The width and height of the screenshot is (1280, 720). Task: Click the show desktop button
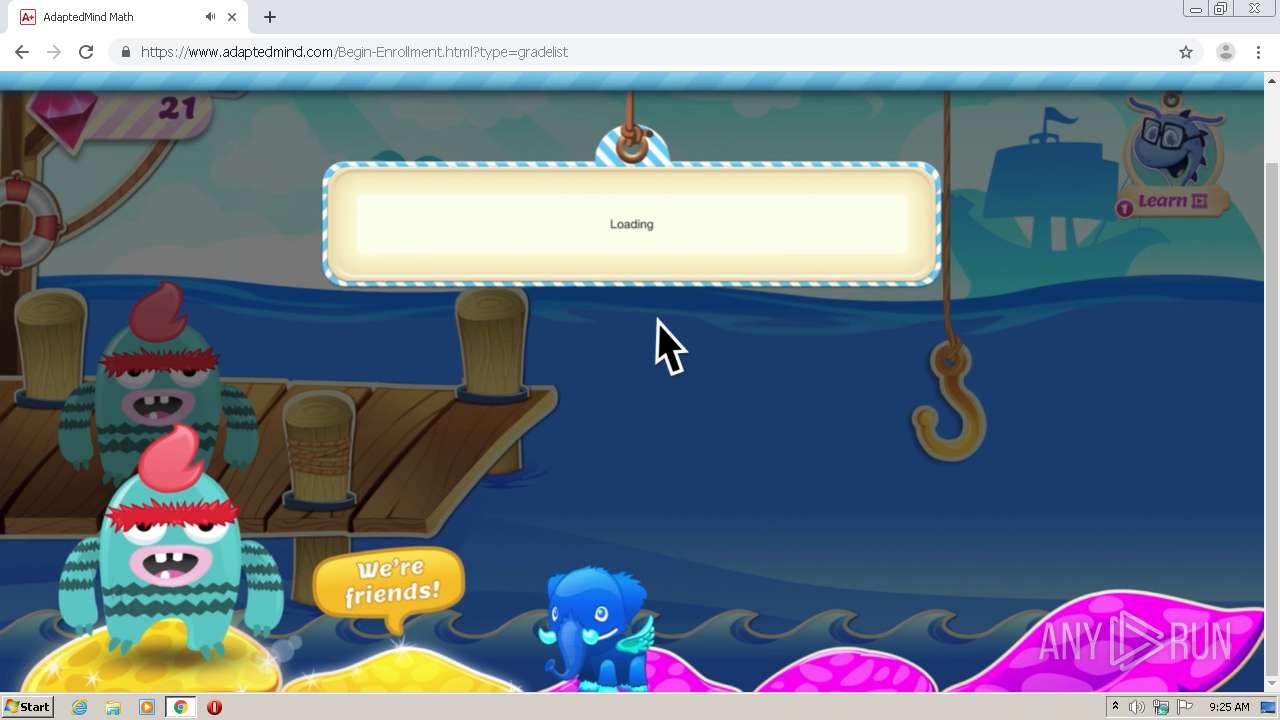[1270, 707]
